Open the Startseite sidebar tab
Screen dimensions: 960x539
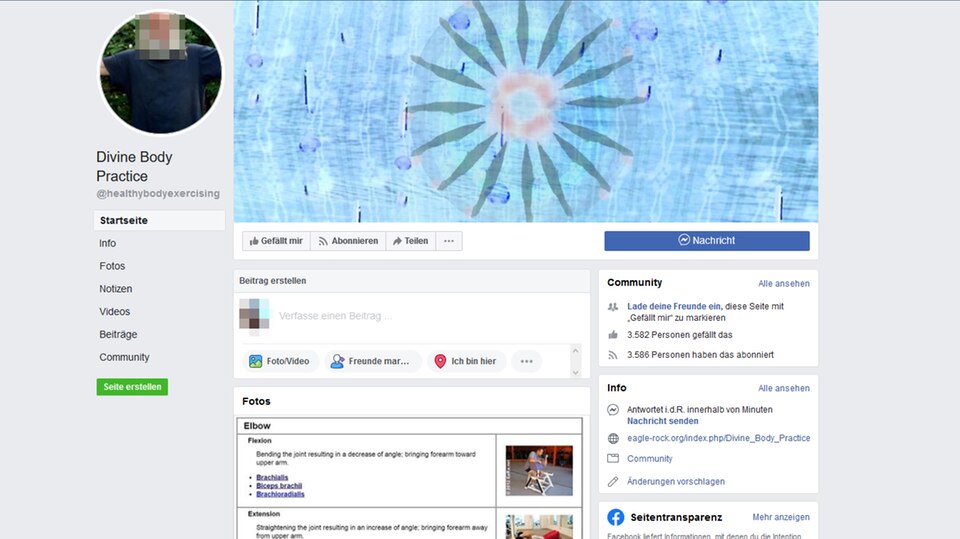(159, 220)
